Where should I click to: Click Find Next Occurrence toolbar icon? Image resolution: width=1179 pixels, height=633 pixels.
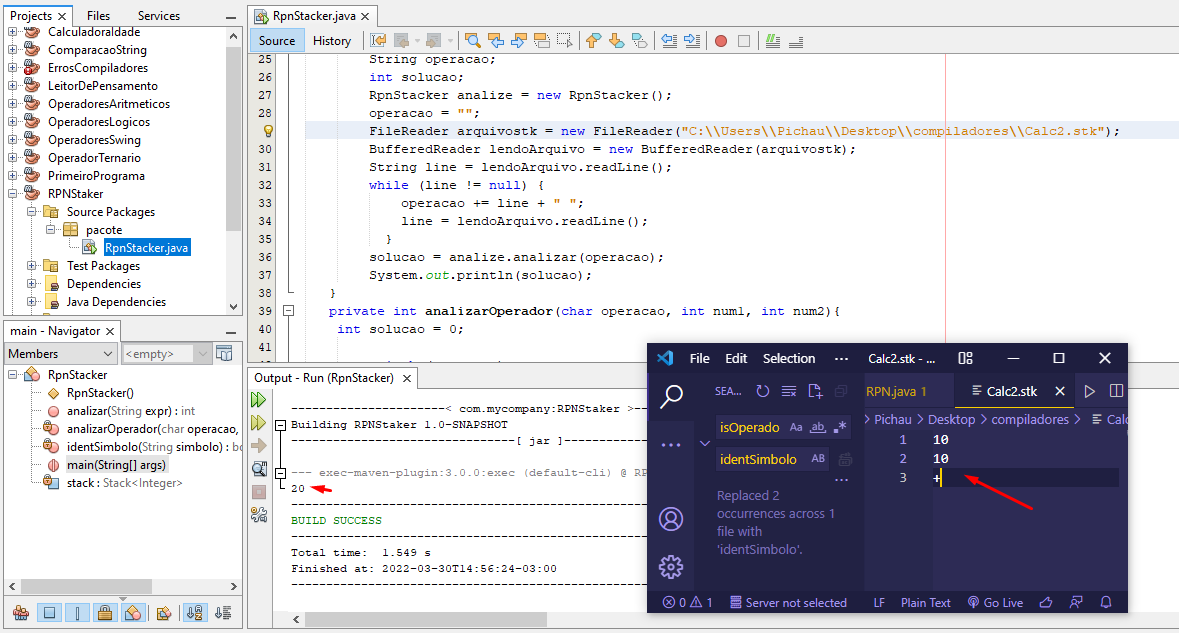point(519,41)
